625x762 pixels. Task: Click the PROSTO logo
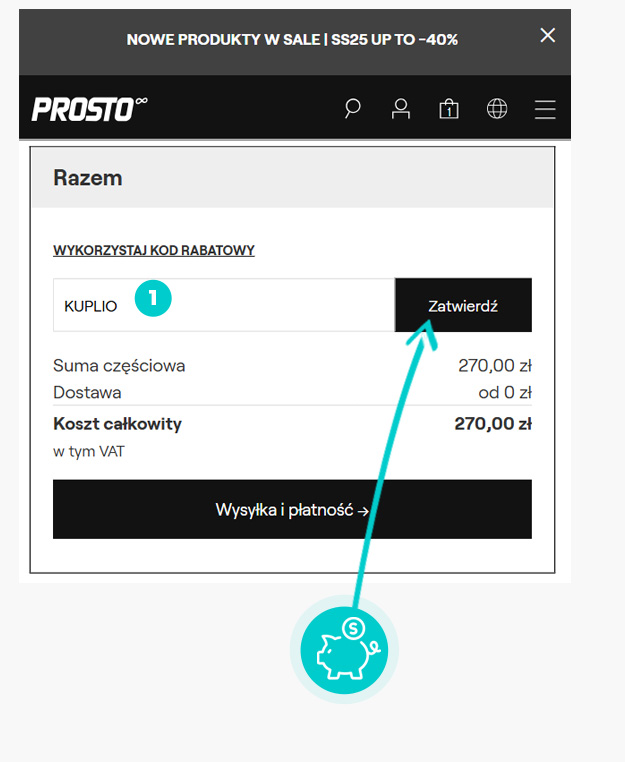(89, 108)
